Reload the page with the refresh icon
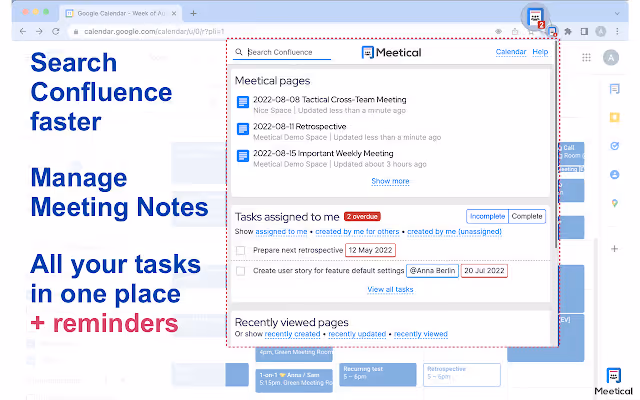The height and width of the screenshot is (400, 640). tap(56, 31)
